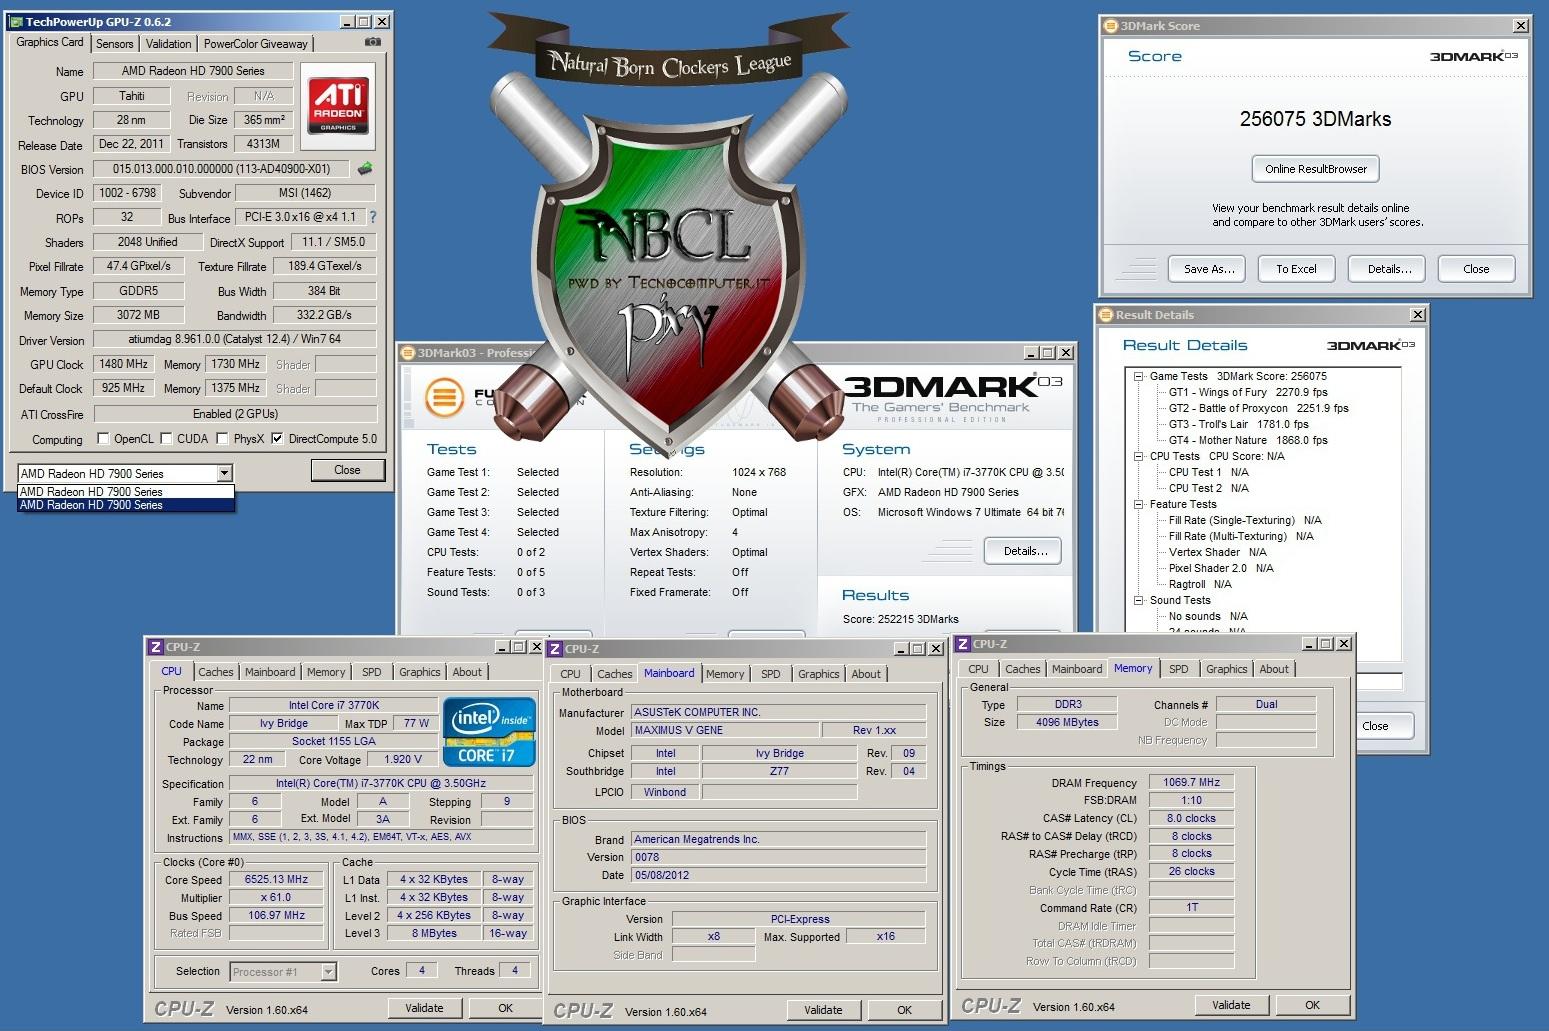This screenshot has height=1031, width=1549.
Task: Click the Intel Core i7 logo in CPU-Z
Action: (x=488, y=732)
